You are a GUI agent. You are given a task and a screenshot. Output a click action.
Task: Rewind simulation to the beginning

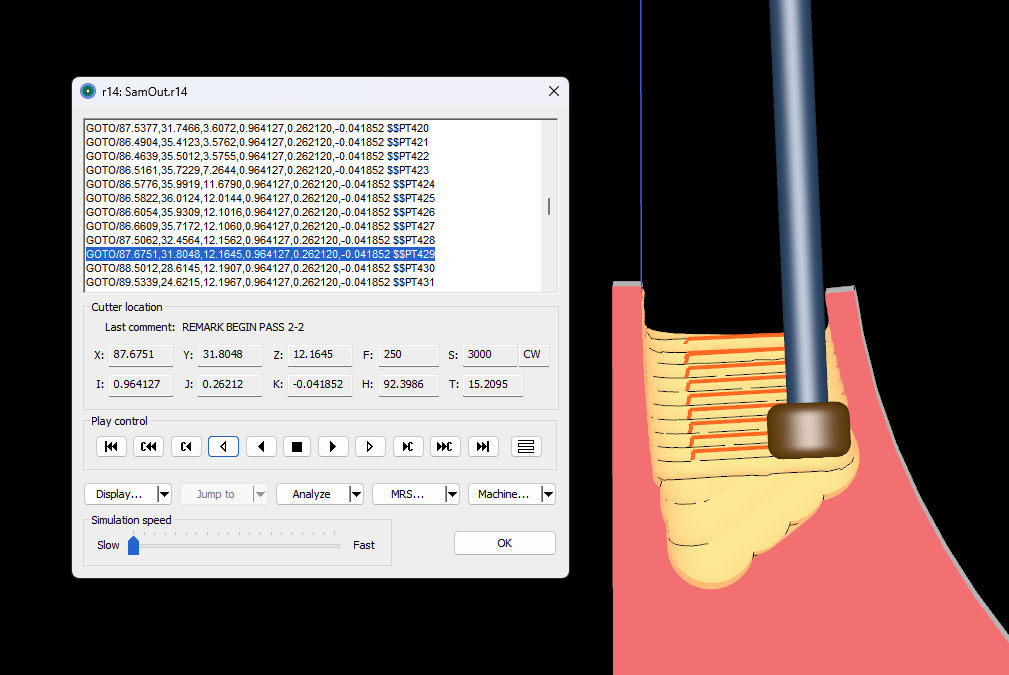(111, 446)
